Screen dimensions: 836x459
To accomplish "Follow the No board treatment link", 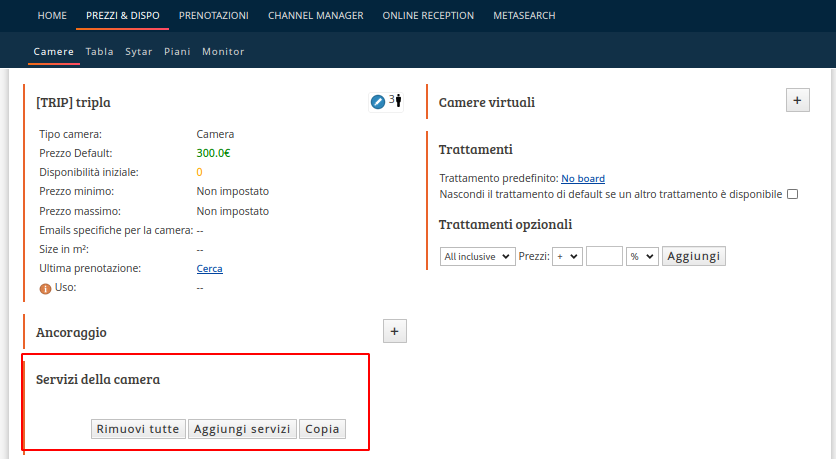I will 583,179.
